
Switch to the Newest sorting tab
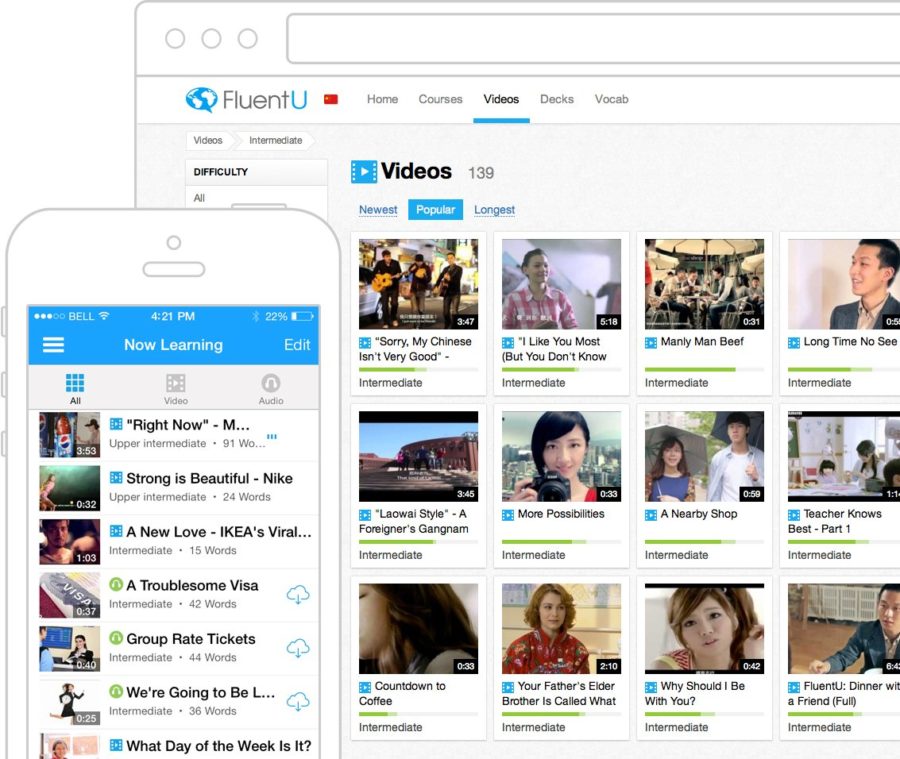pos(378,210)
